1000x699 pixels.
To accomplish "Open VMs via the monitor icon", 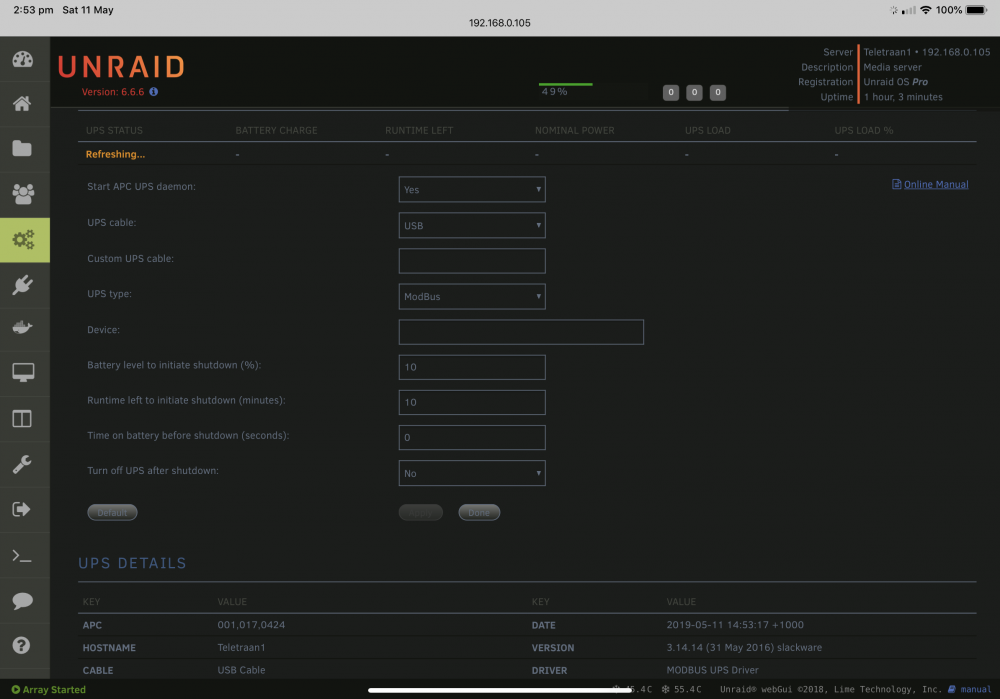I will (x=23, y=372).
